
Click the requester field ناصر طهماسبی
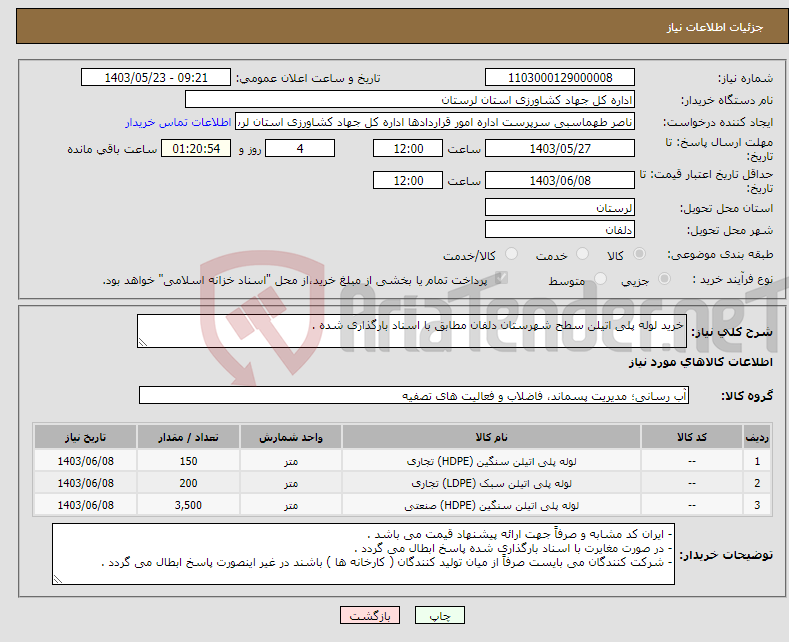click(435, 122)
